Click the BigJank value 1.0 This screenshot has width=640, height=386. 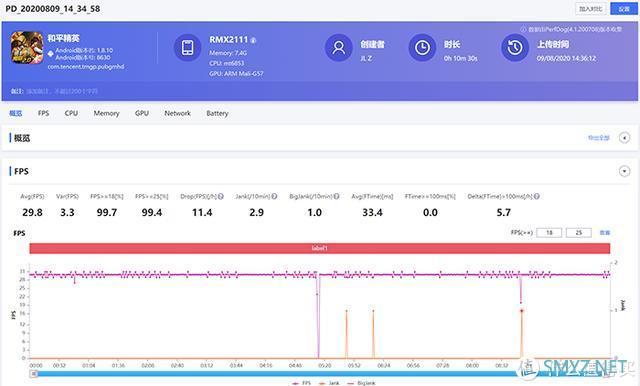coord(314,213)
